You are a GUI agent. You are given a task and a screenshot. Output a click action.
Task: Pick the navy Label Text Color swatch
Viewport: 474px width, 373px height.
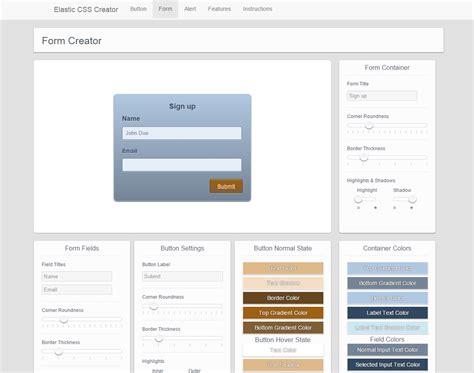(x=387, y=313)
